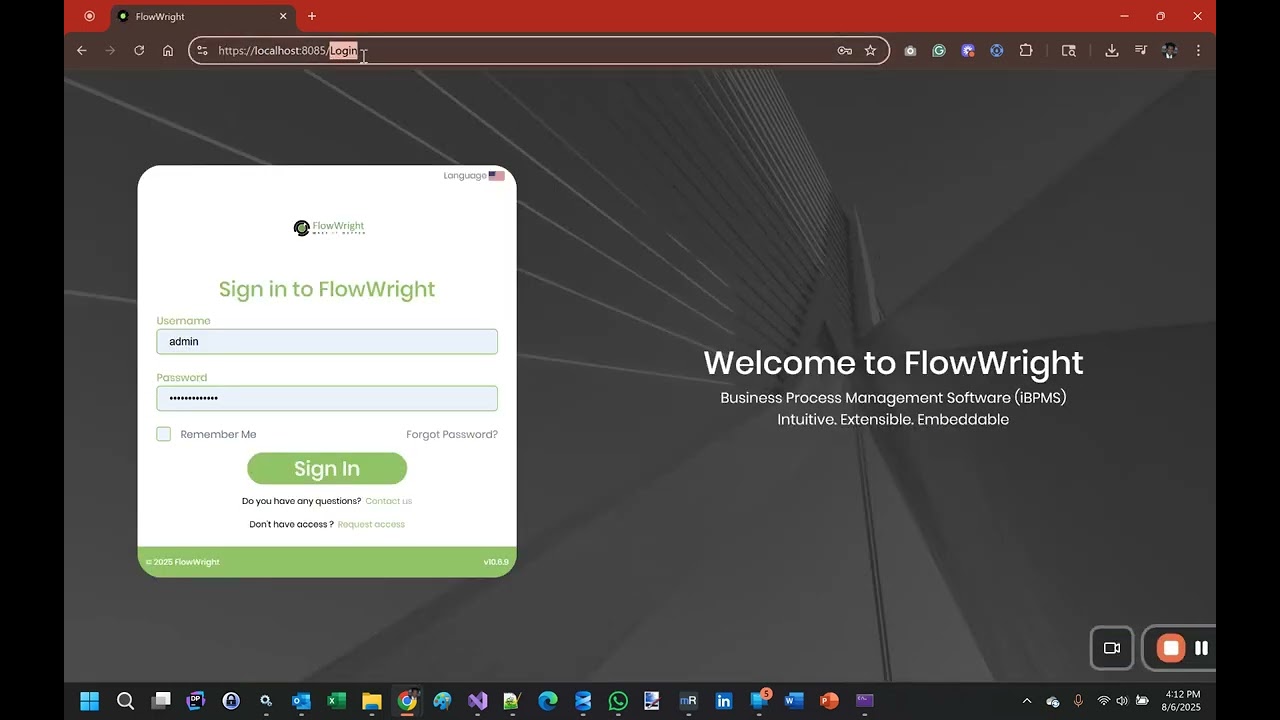
Task: Stop the screen recording
Action: point(1170,648)
